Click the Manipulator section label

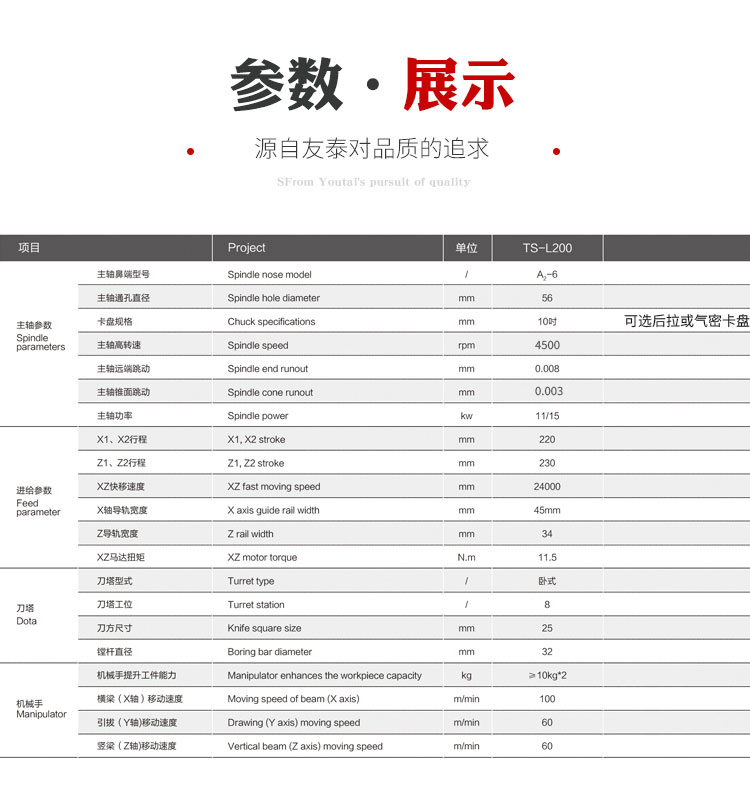pyautogui.click(x=41, y=709)
